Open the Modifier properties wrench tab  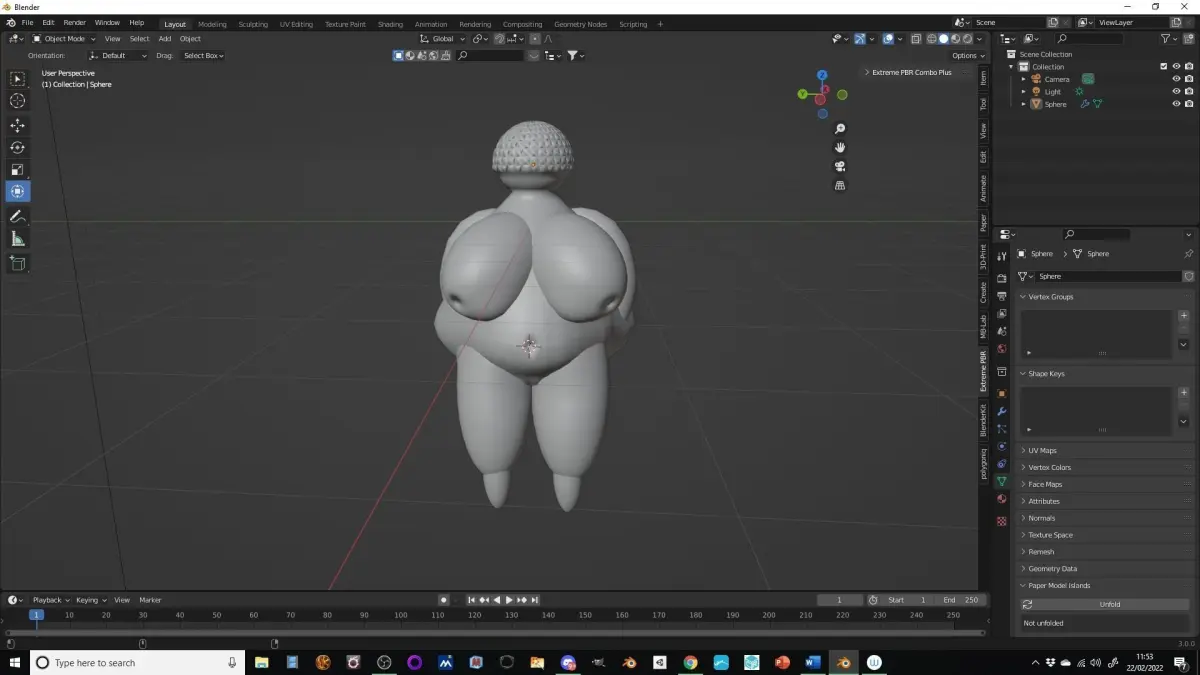[1002, 411]
